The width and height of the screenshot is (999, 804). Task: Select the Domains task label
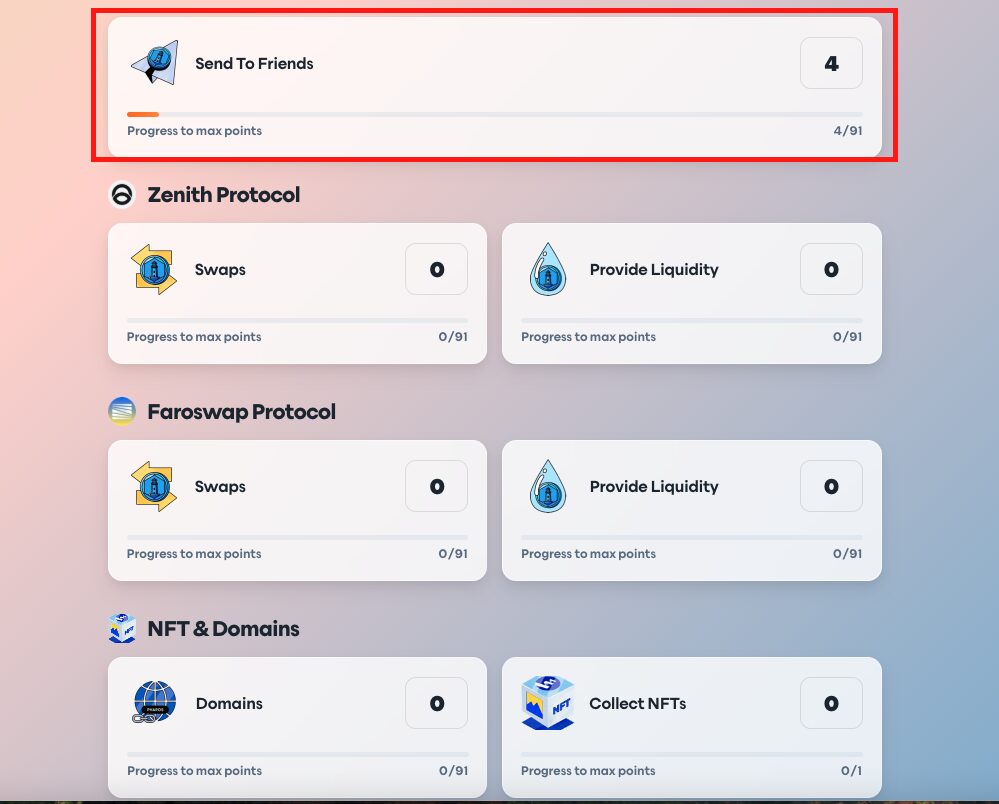click(x=229, y=704)
